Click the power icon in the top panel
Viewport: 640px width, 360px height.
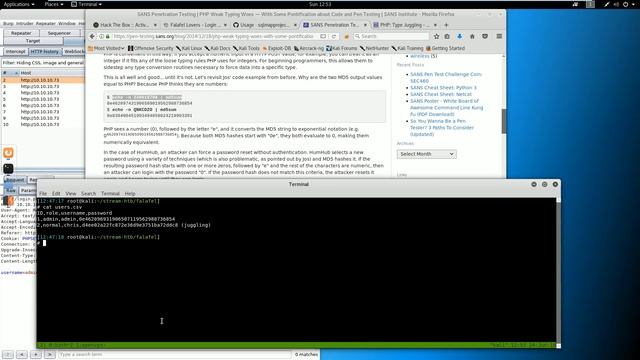[x=625, y=4]
